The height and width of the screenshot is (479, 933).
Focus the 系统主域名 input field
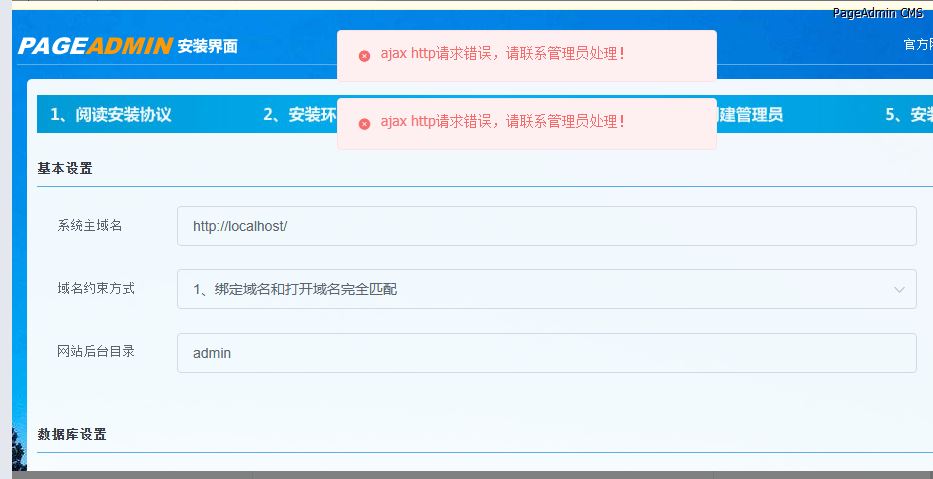click(x=545, y=226)
